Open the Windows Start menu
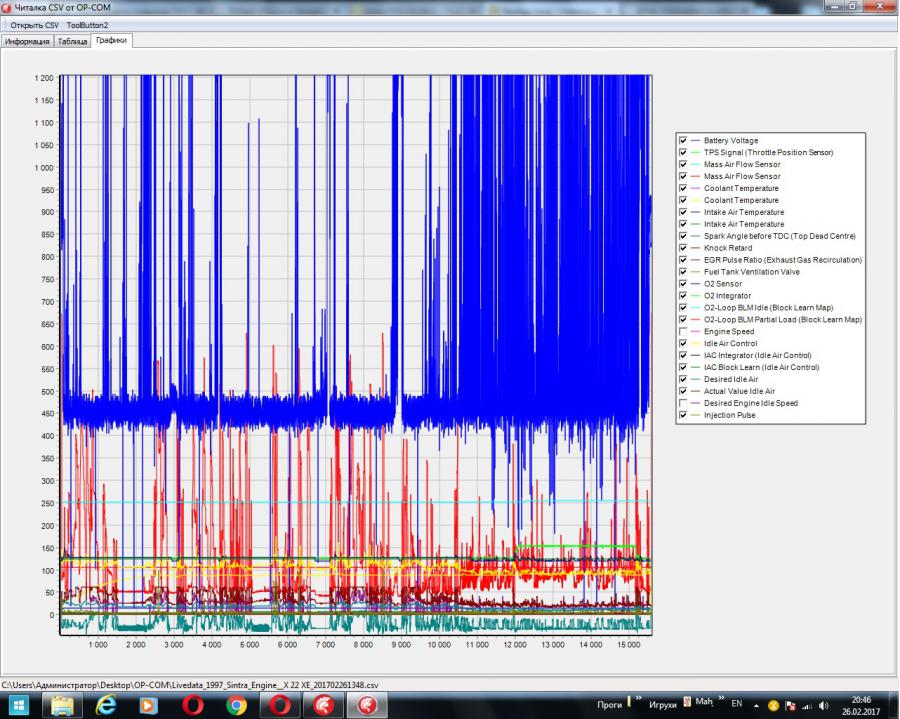The width and height of the screenshot is (900, 719). click(x=20, y=706)
